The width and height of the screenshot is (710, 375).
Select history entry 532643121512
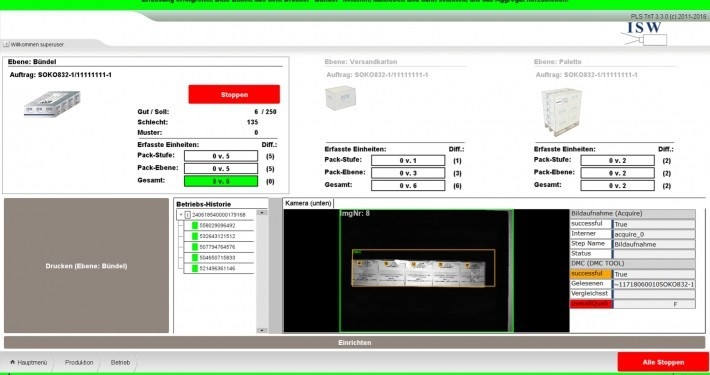(x=217, y=236)
